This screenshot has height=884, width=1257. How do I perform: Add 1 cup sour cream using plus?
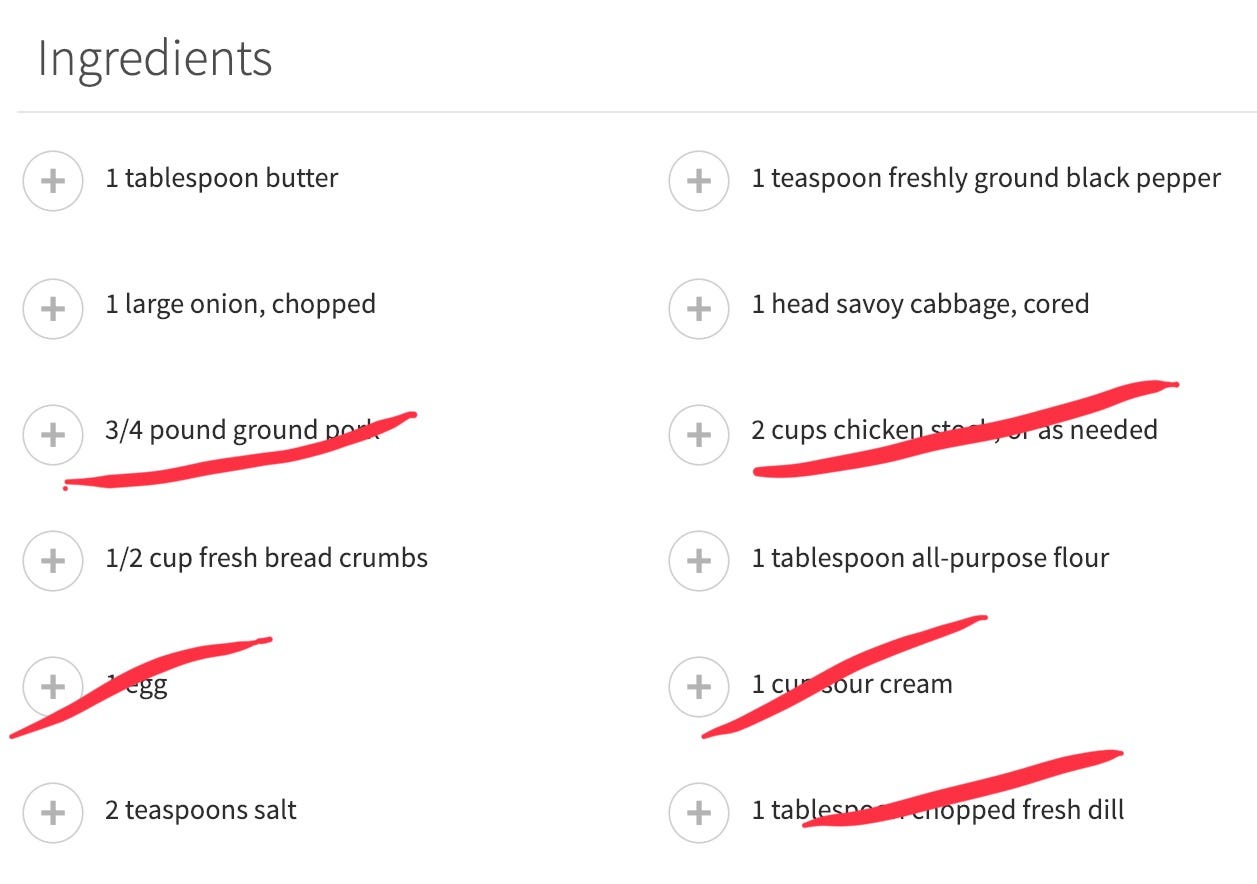(698, 687)
